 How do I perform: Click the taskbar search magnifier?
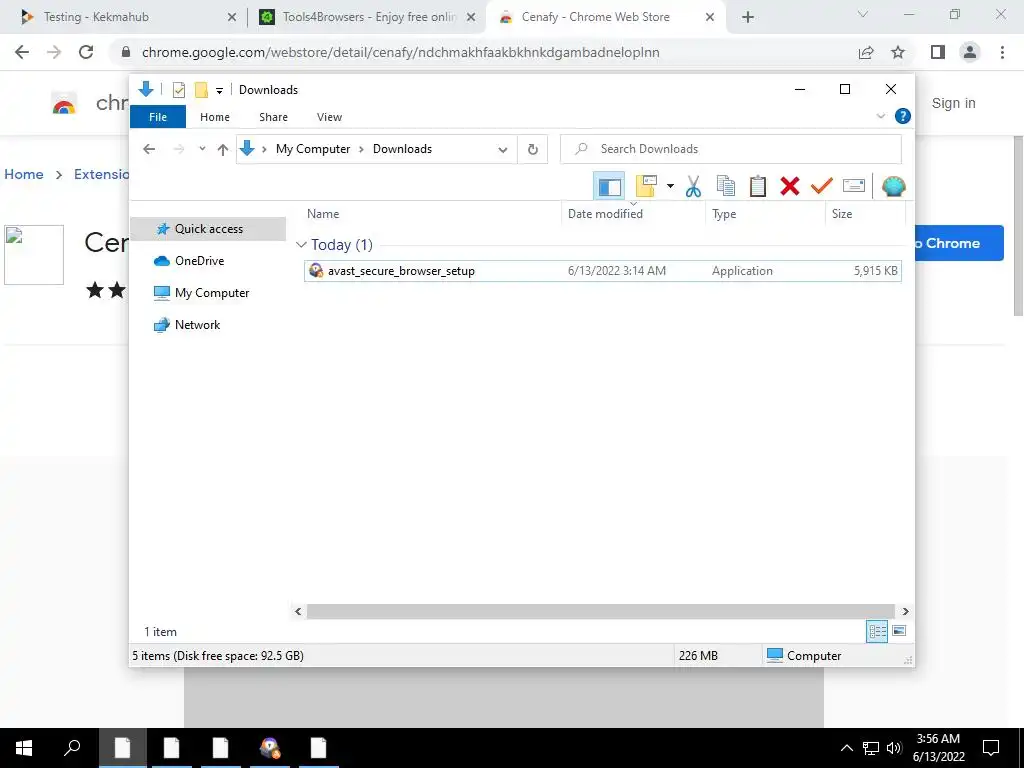coord(72,748)
